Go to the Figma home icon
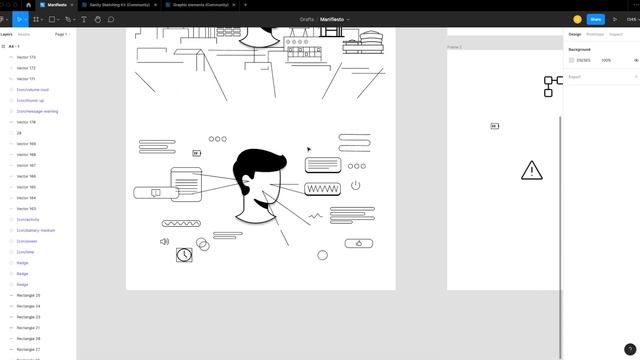This screenshot has height=360, width=640. pos(28,5)
